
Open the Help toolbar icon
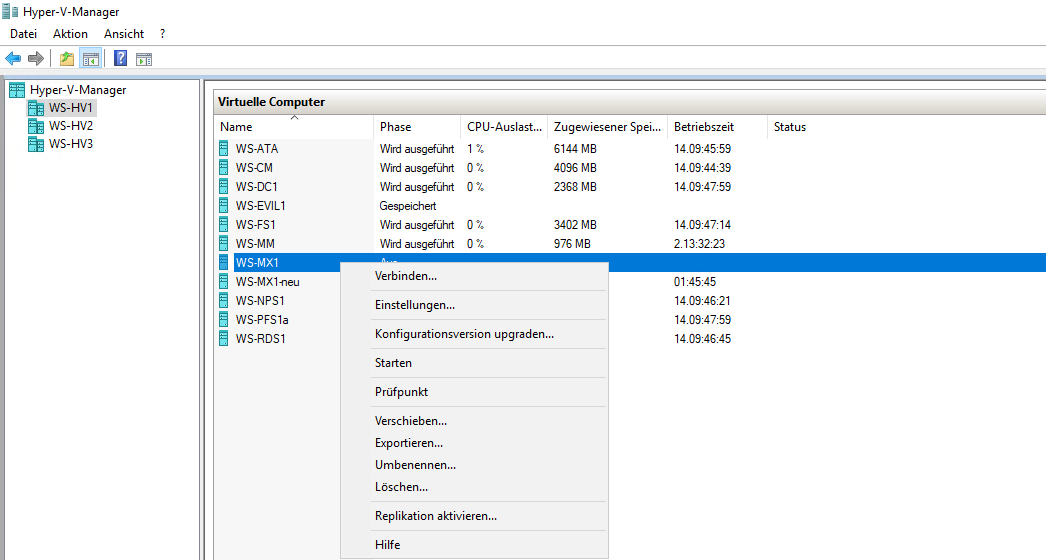click(120, 59)
